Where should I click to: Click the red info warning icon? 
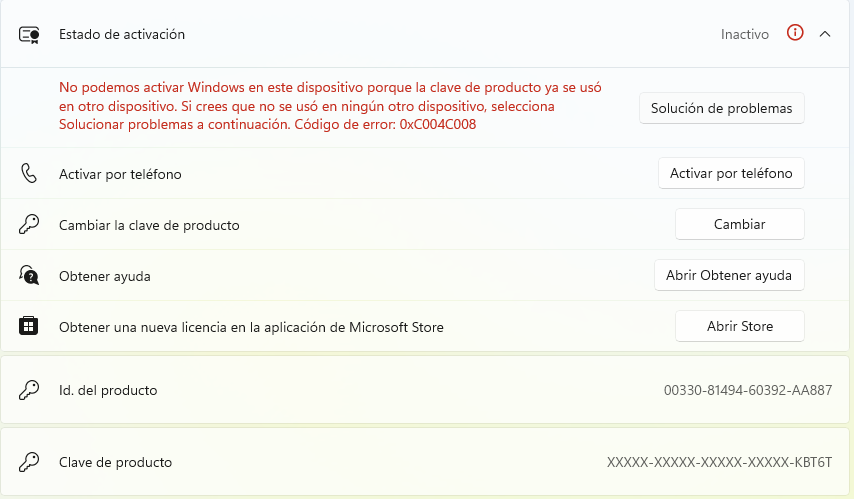(x=795, y=33)
